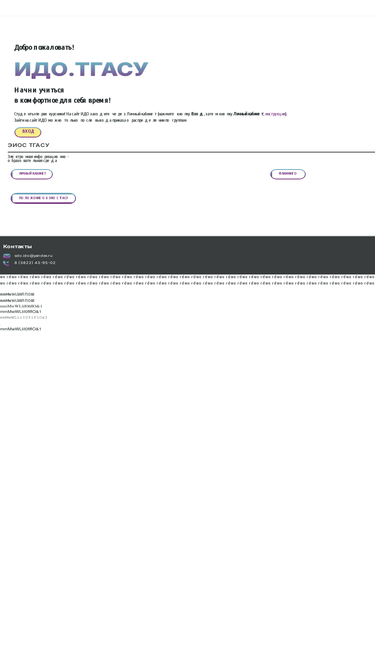Click the first text line below repeated row

coord(17,294)
